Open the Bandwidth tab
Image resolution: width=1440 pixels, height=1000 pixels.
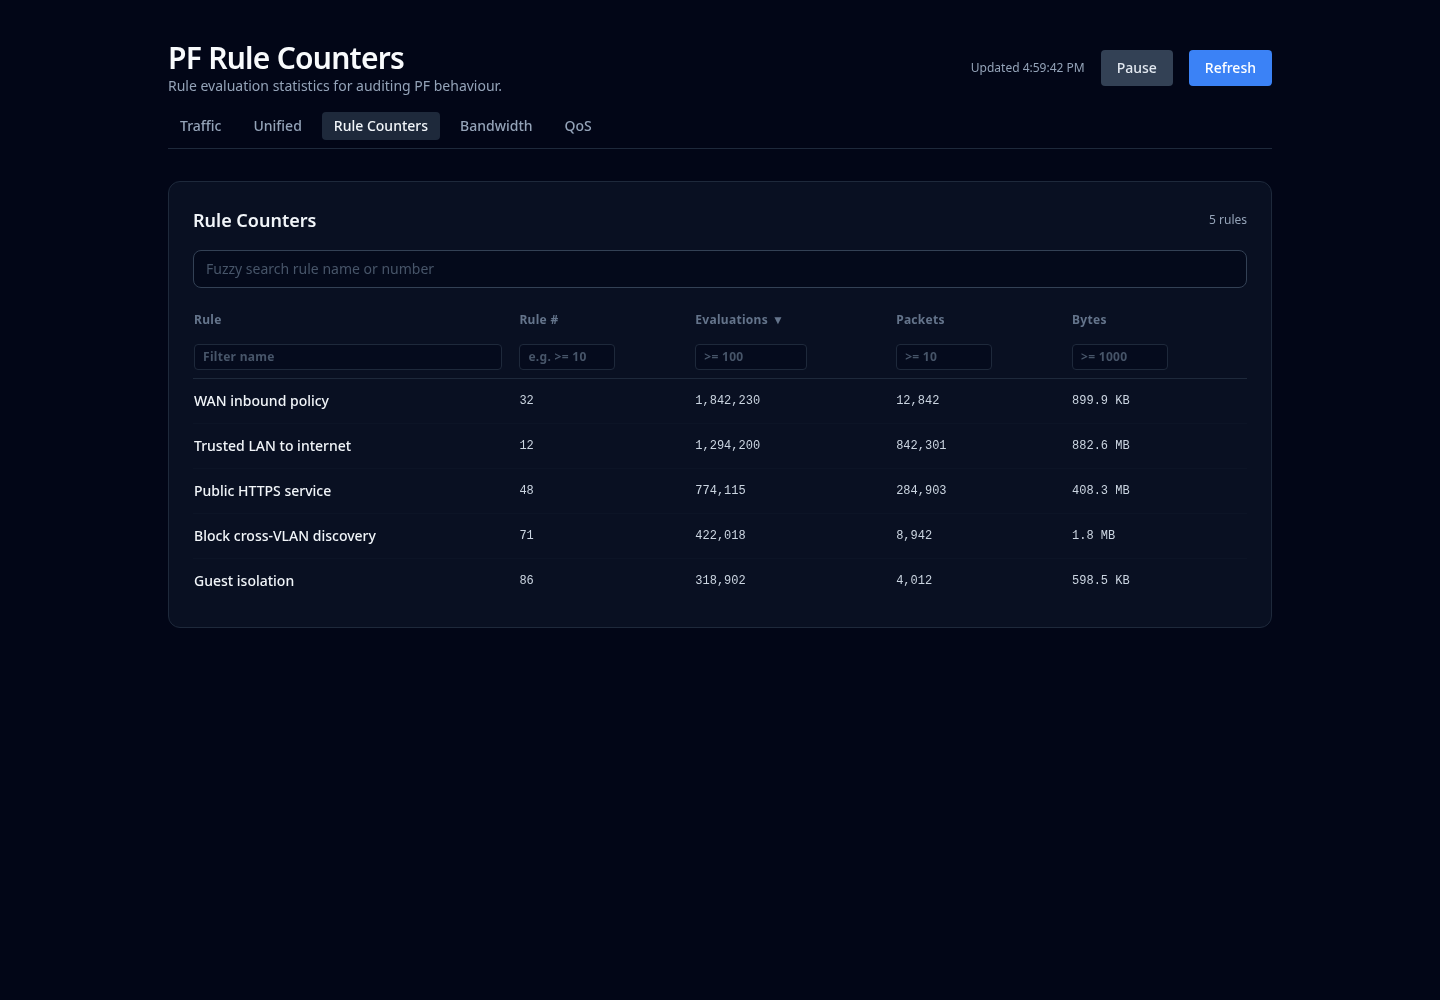(496, 126)
